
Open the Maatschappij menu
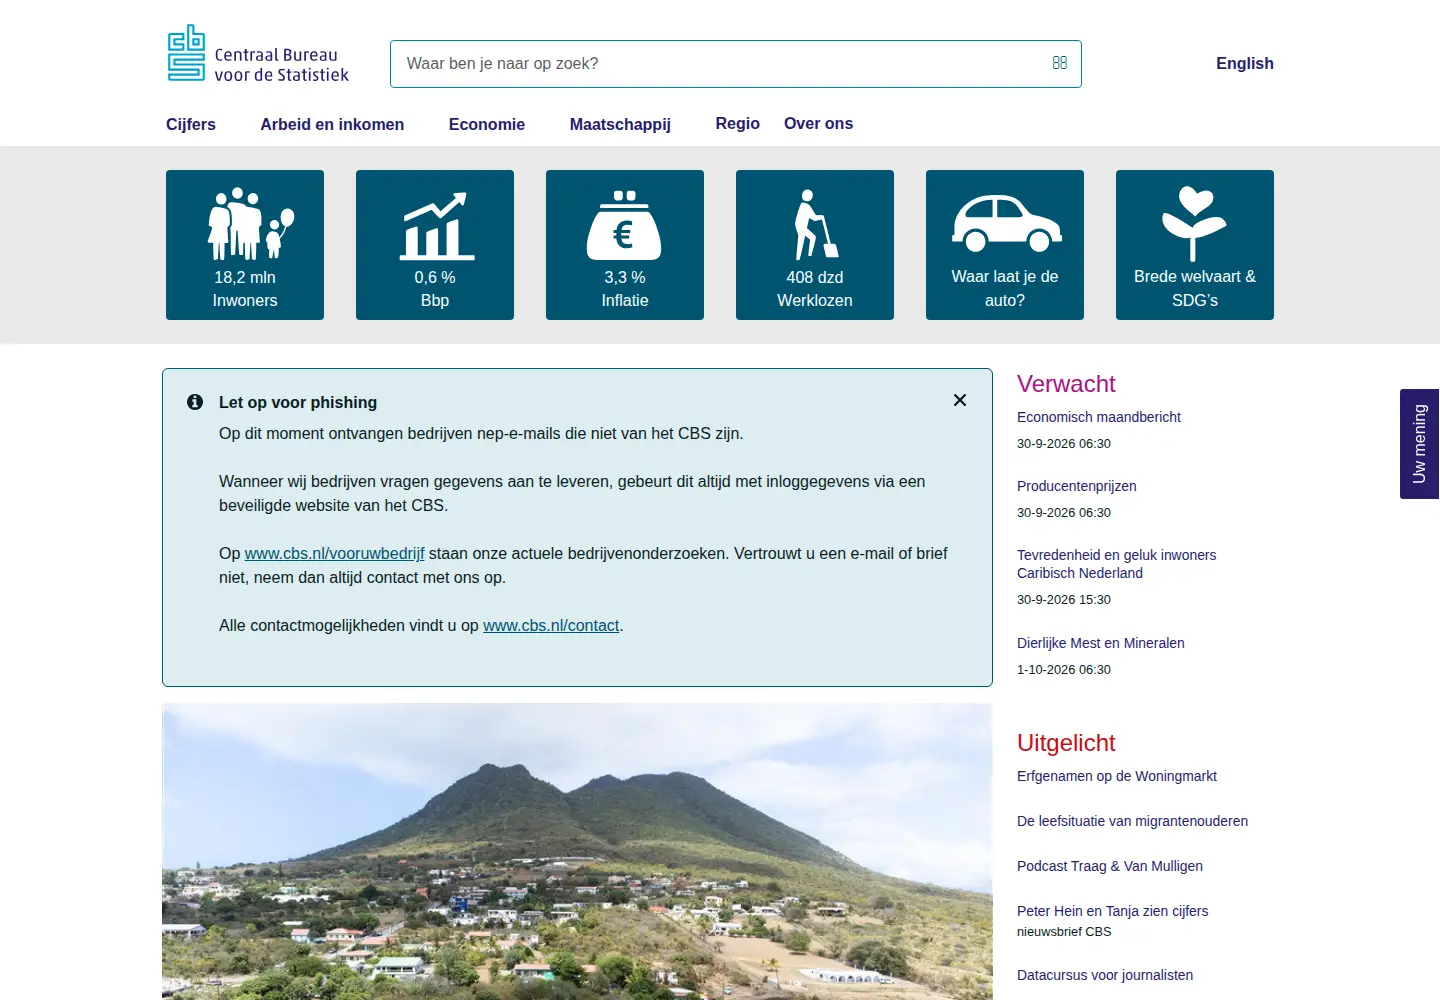click(x=620, y=124)
